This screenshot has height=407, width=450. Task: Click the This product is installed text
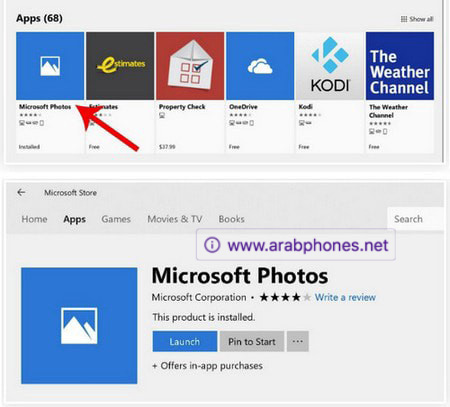tap(204, 317)
